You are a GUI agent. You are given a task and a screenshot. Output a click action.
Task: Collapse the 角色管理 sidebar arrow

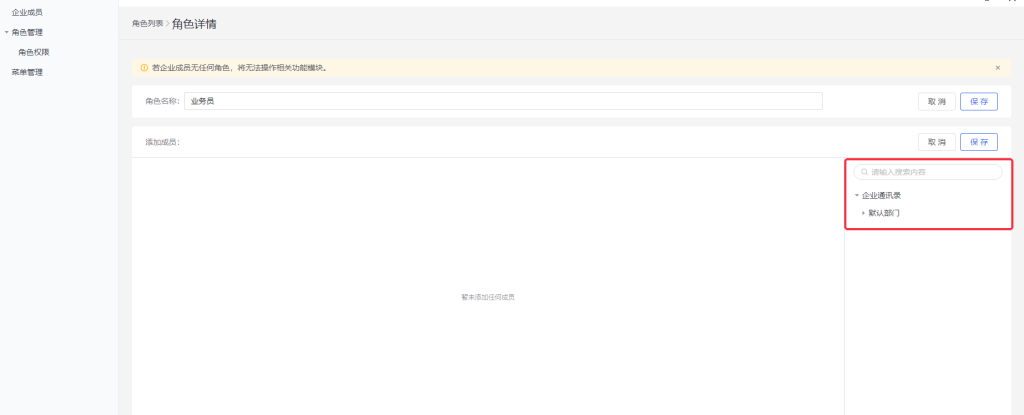(6, 32)
